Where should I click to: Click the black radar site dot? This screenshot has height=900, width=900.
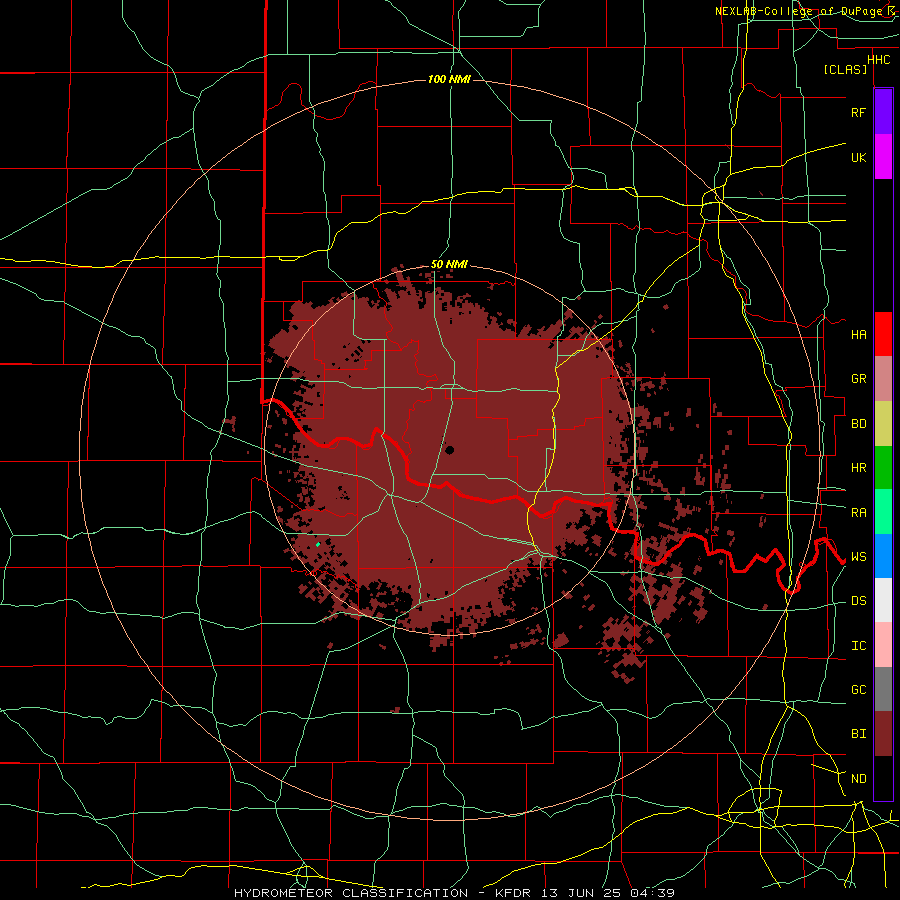point(450,450)
